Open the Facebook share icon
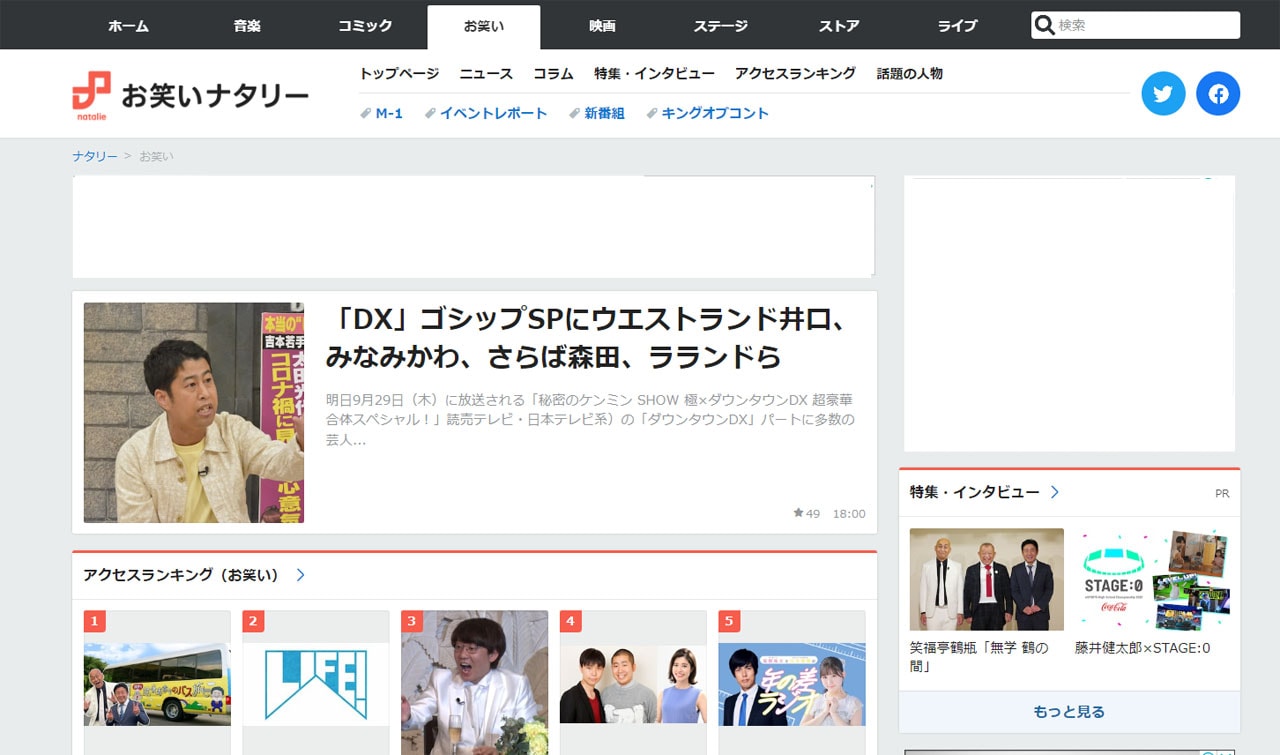The width and height of the screenshot is (1280, 755). [x=1218, y=93]
